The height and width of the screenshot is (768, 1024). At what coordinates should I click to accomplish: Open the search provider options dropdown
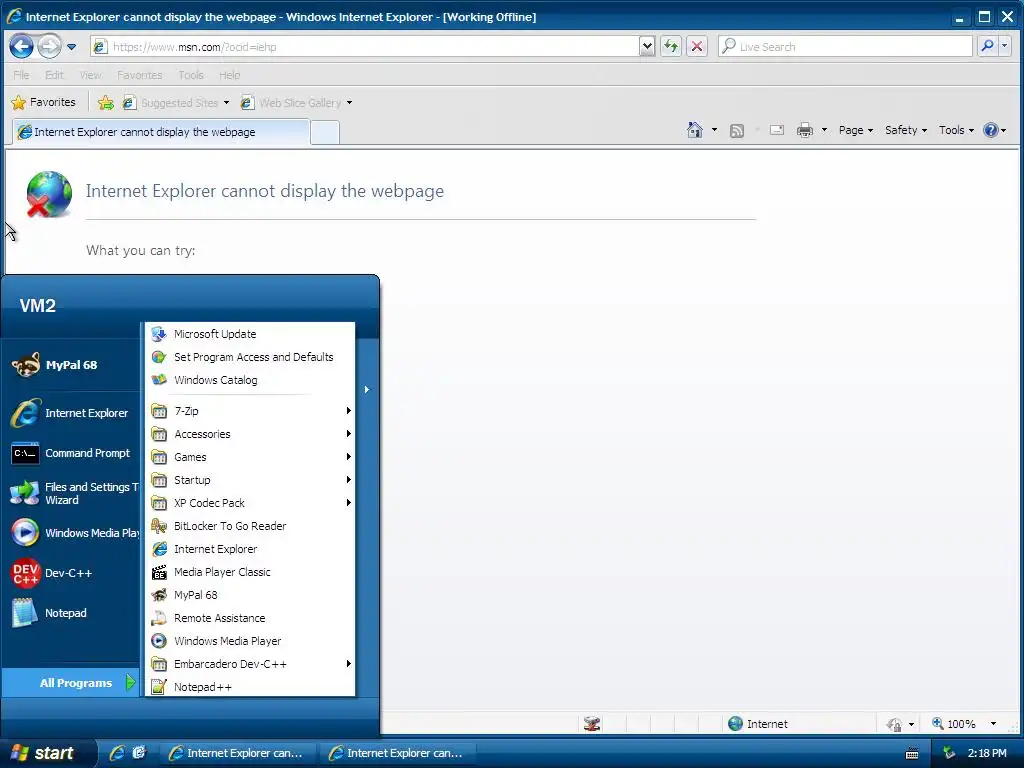coord(1004,46)
